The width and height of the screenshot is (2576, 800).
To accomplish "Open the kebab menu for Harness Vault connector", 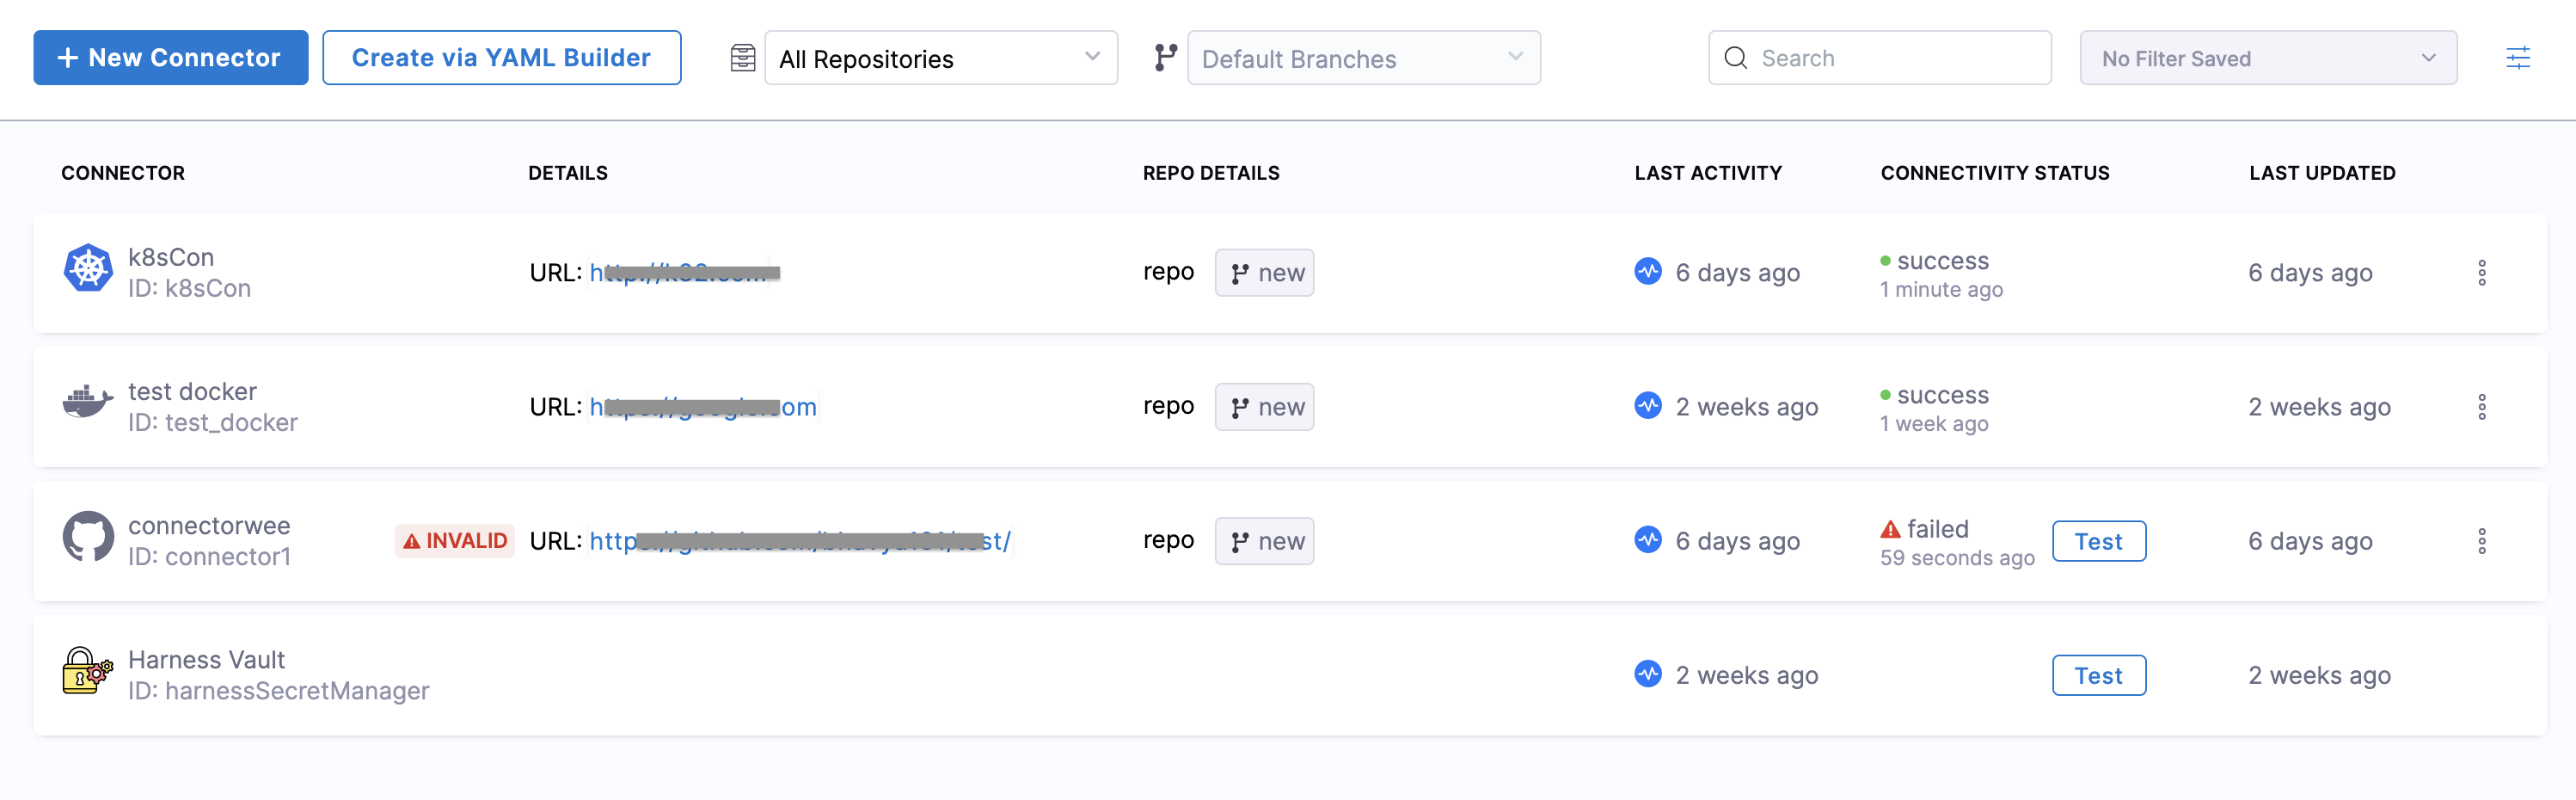I will point(2484,675).
